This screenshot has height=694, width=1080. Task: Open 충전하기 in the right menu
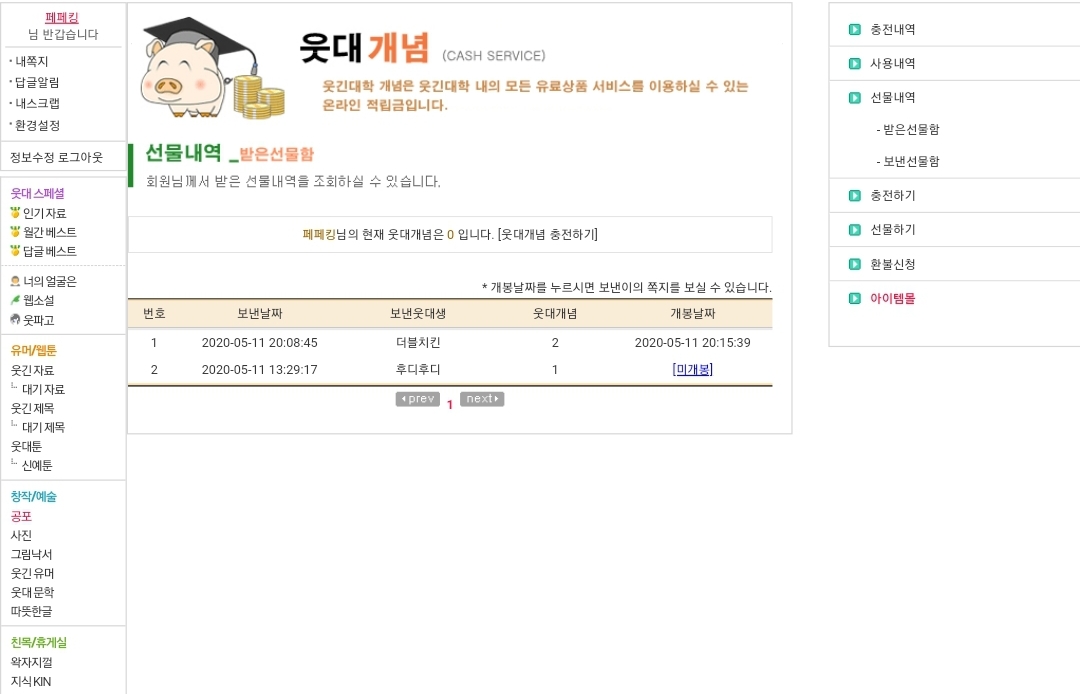[x=893, y=196]
